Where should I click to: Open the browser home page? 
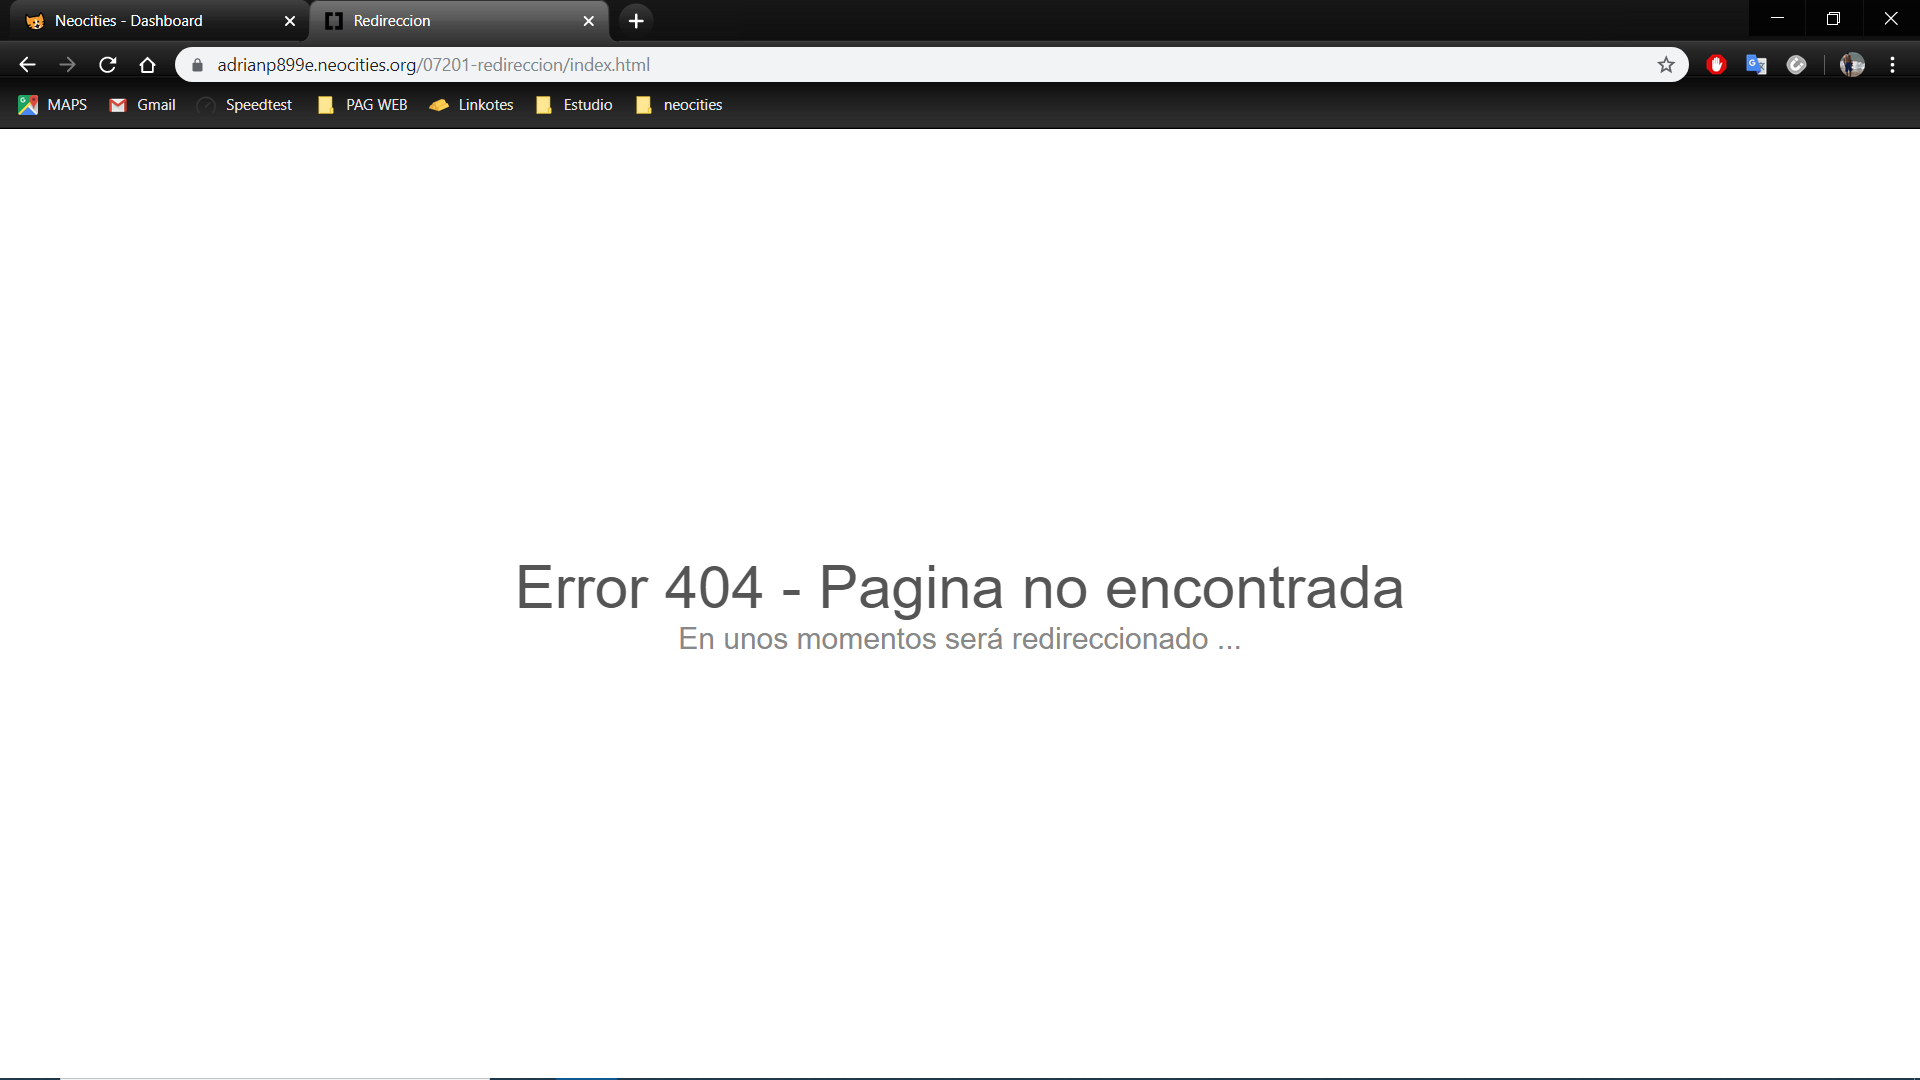pyautogui.click(x=148, y=65)
